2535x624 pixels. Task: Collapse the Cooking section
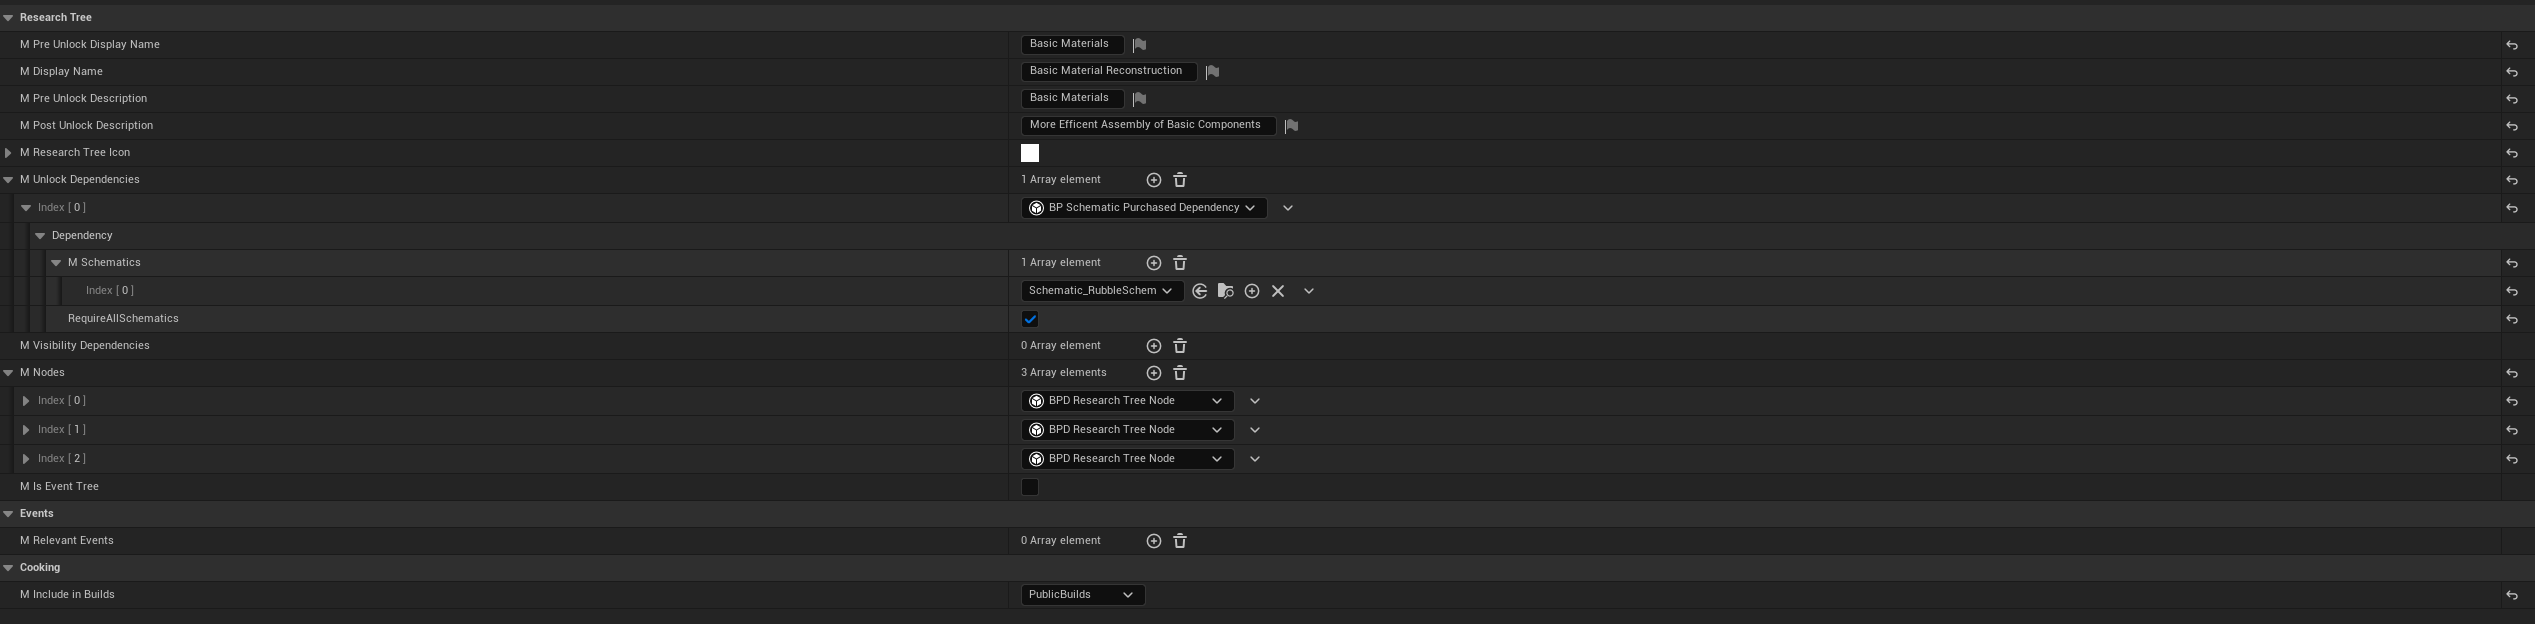[x=8, y=568]
